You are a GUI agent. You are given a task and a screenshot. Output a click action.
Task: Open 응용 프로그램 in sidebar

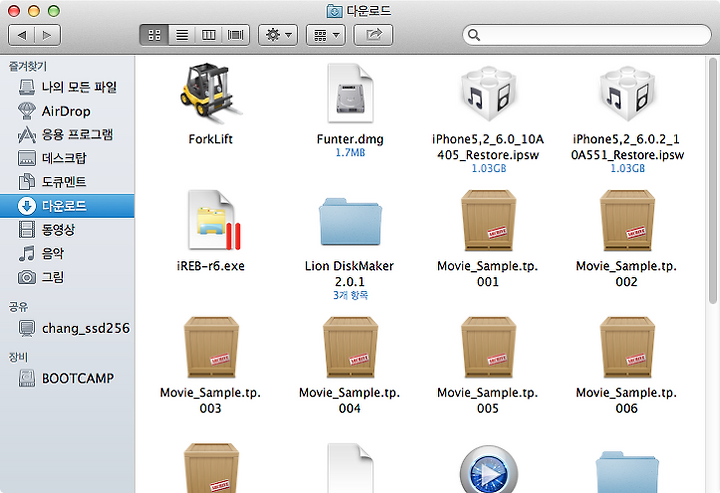pyautogui.click(x=67, y=134)
